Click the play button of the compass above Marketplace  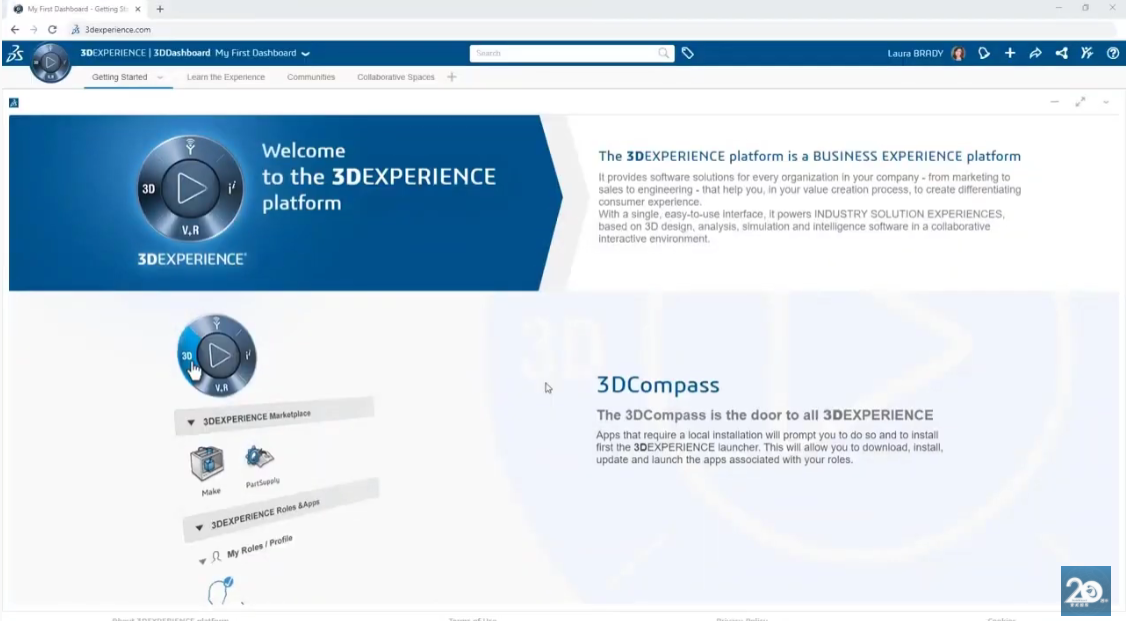click(218, 355)
